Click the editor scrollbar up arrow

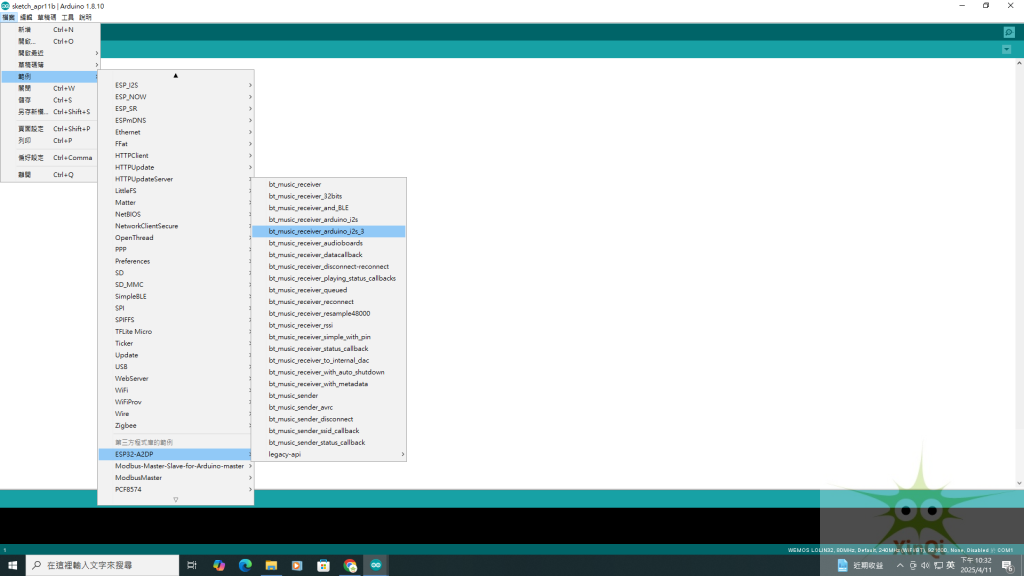(1019, 63)
